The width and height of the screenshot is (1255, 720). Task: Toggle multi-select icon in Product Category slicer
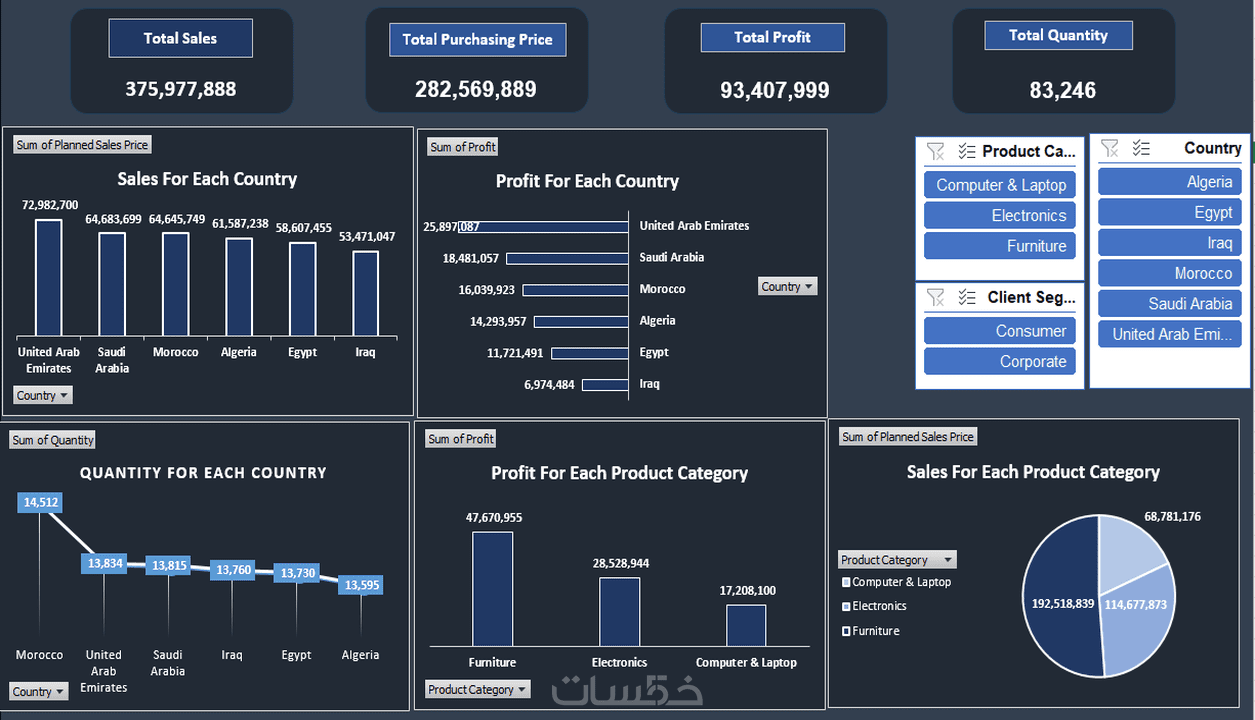coord(966,151)
